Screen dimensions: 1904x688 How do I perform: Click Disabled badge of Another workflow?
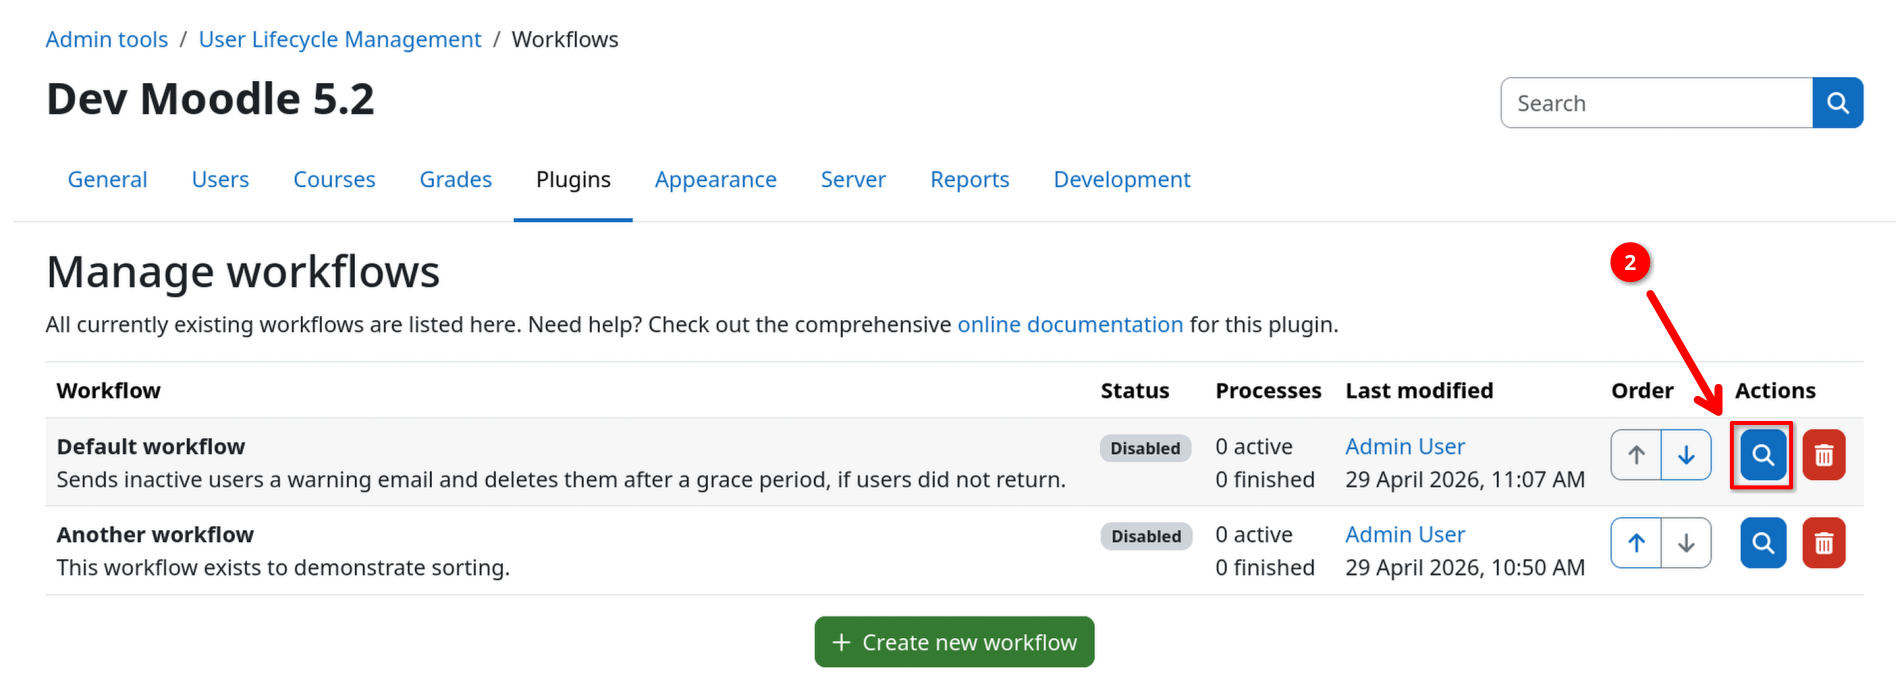pyautogui.click(x=1146, y=536)
